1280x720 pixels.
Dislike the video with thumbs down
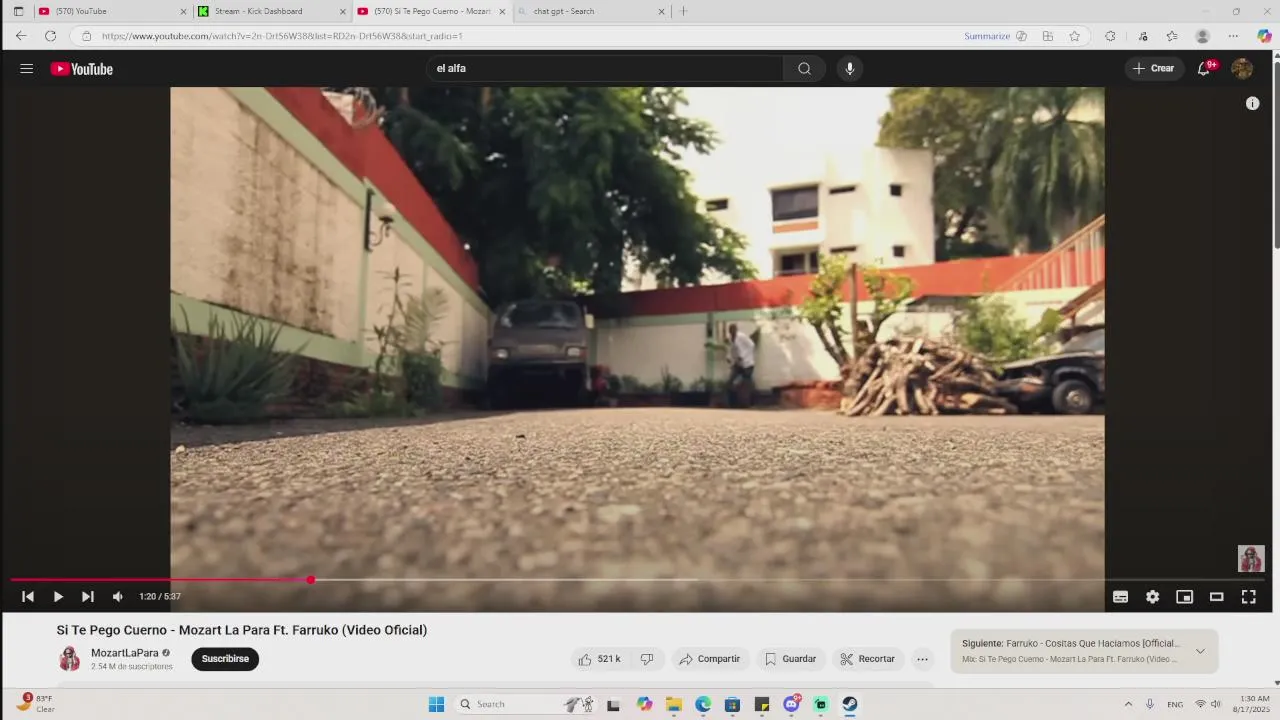(x=647, y=659)
